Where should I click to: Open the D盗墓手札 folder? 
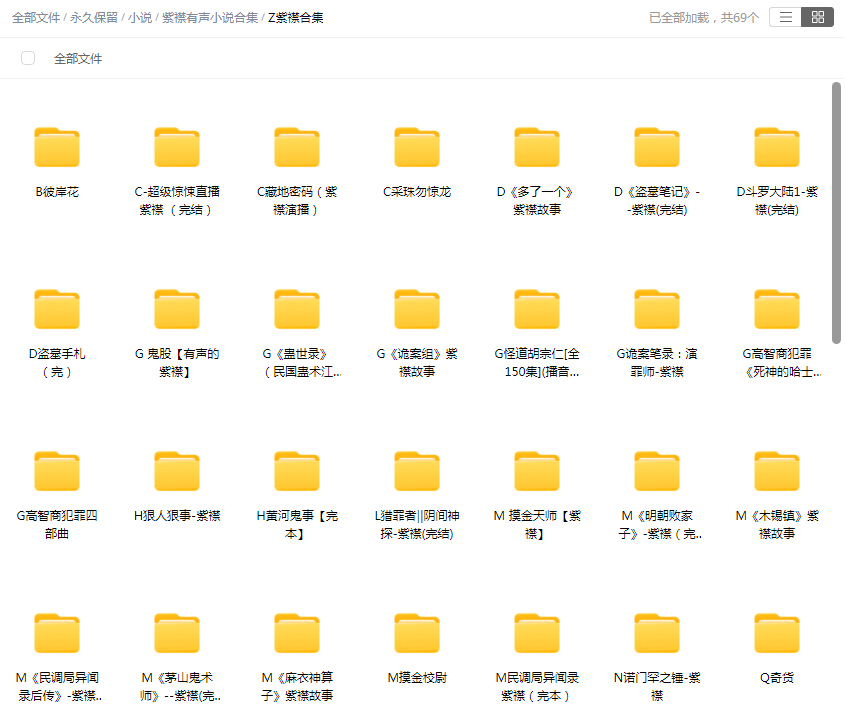pos(57,310)
